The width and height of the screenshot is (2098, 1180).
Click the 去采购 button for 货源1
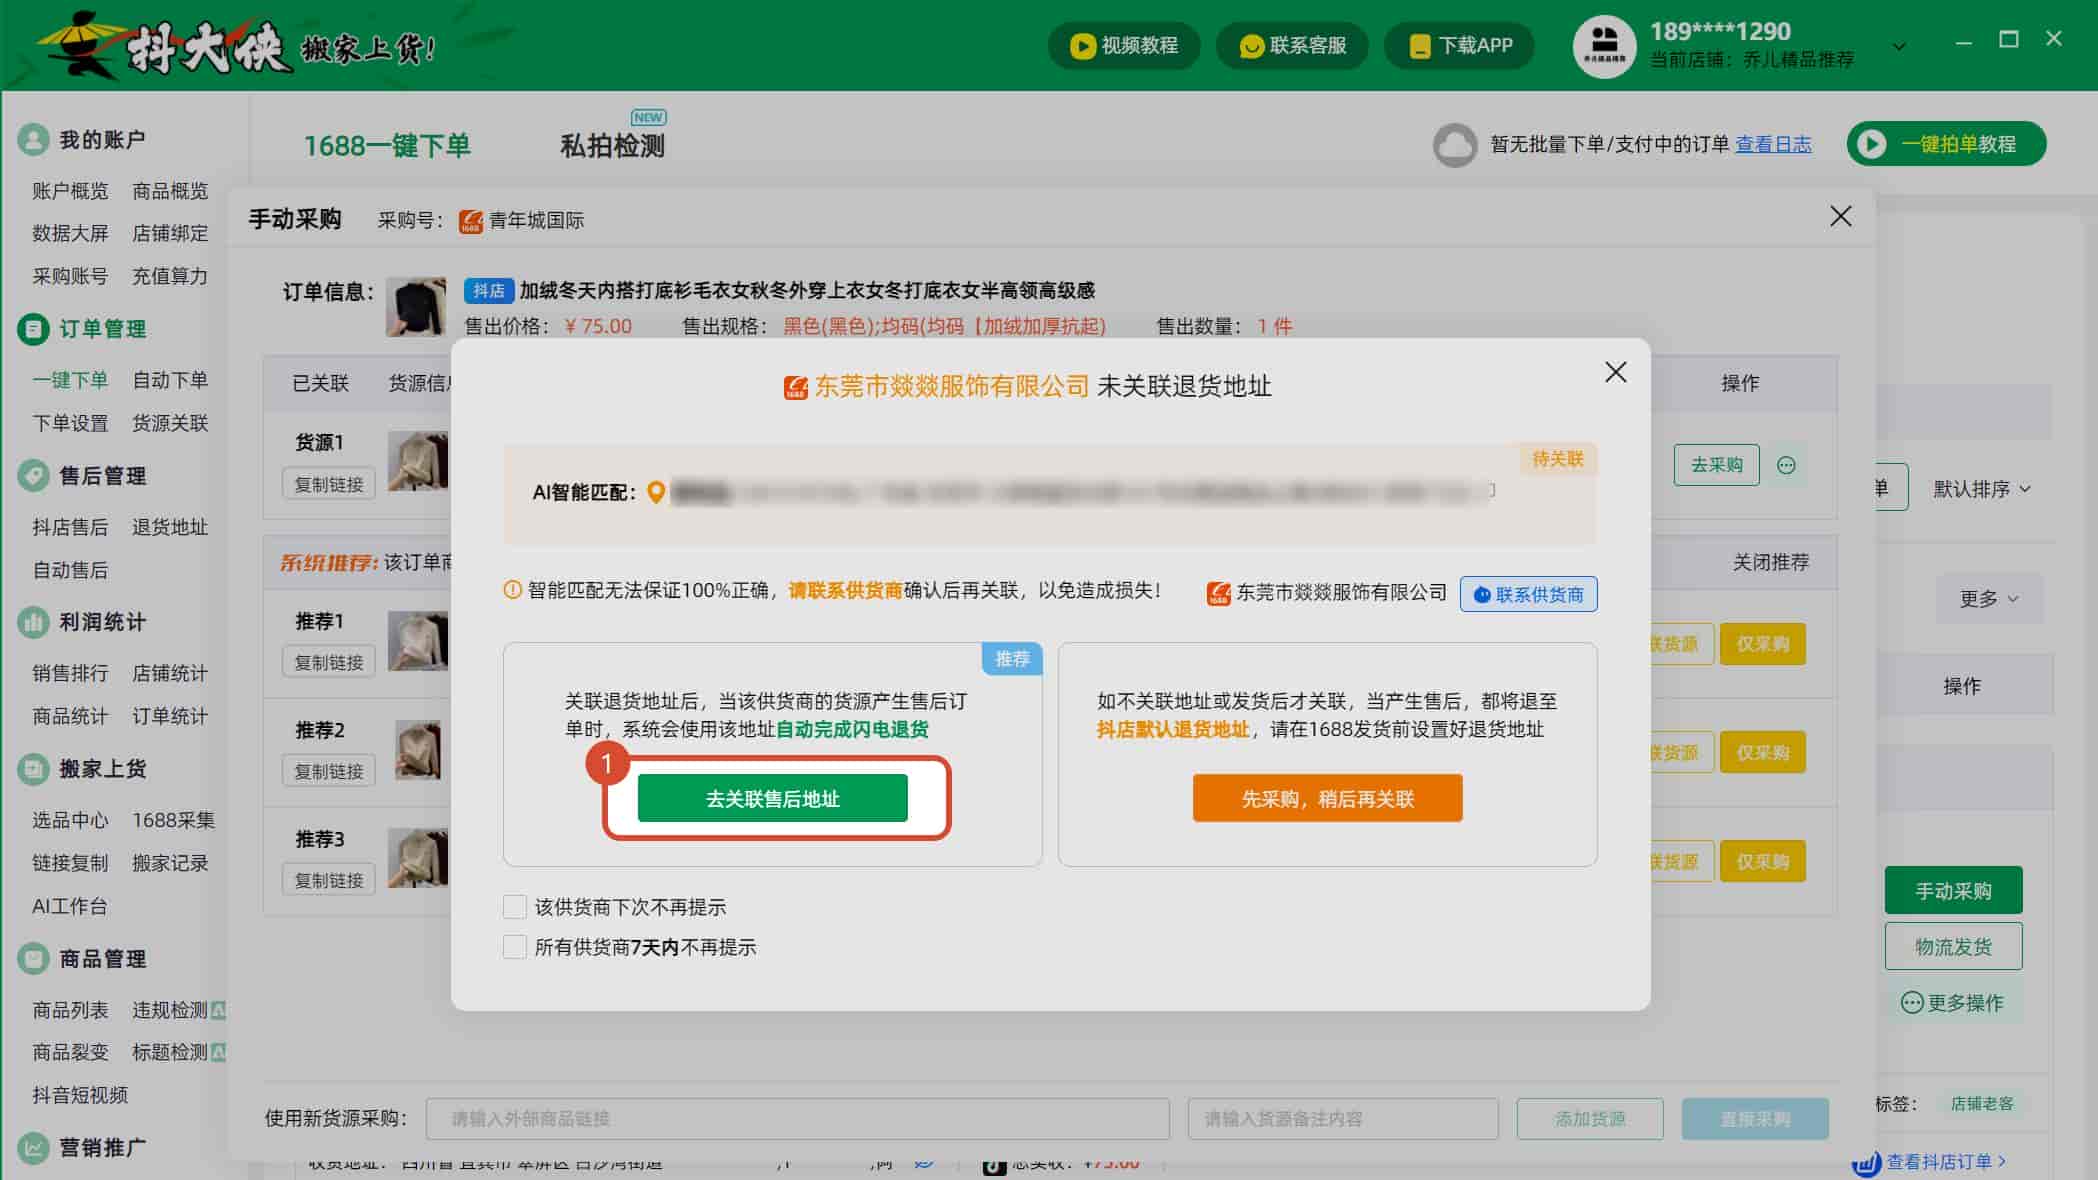1716,465
